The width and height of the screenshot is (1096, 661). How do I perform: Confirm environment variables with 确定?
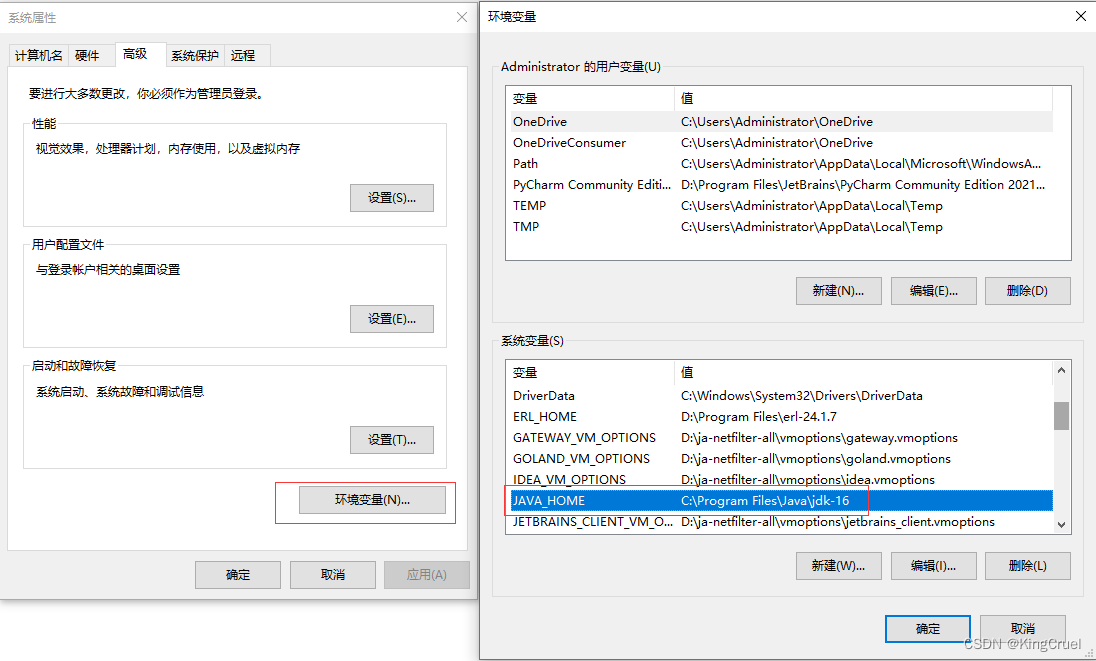point(927,628)
